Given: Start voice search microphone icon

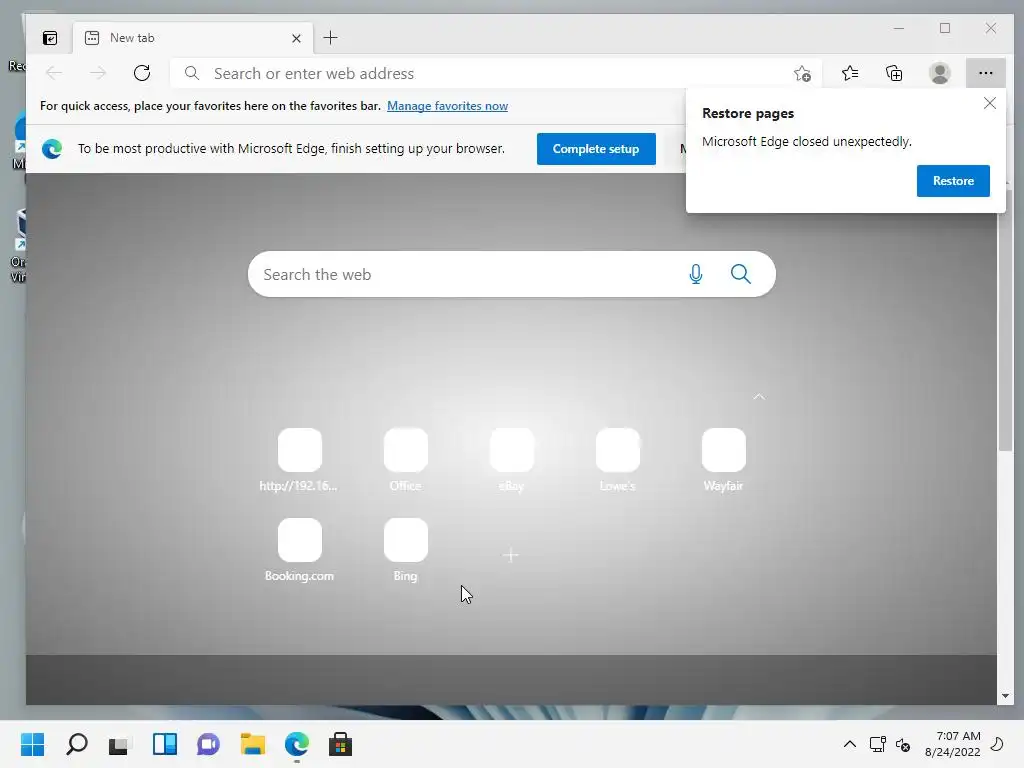Looking at the screenshot, I should click(696, 274).
